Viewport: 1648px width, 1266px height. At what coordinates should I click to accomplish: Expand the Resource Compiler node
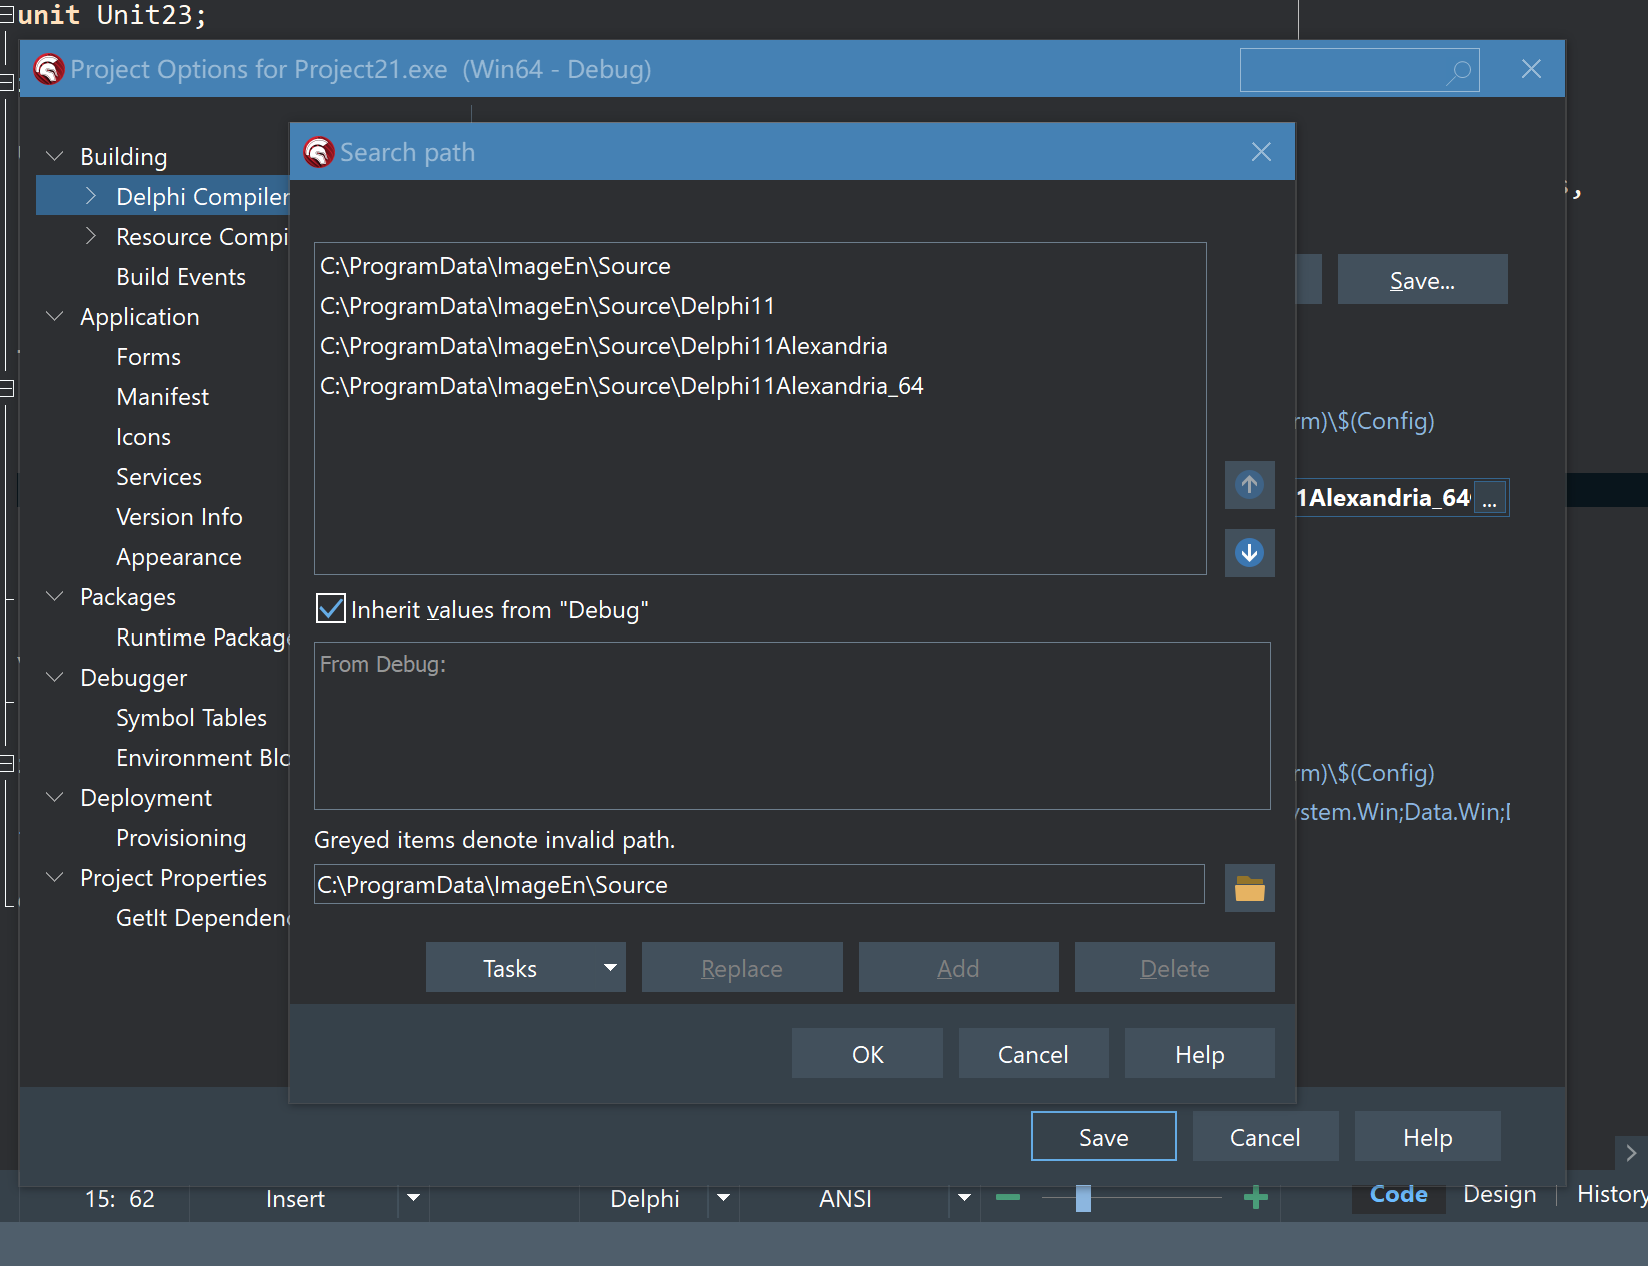click(x=91, y=237)
